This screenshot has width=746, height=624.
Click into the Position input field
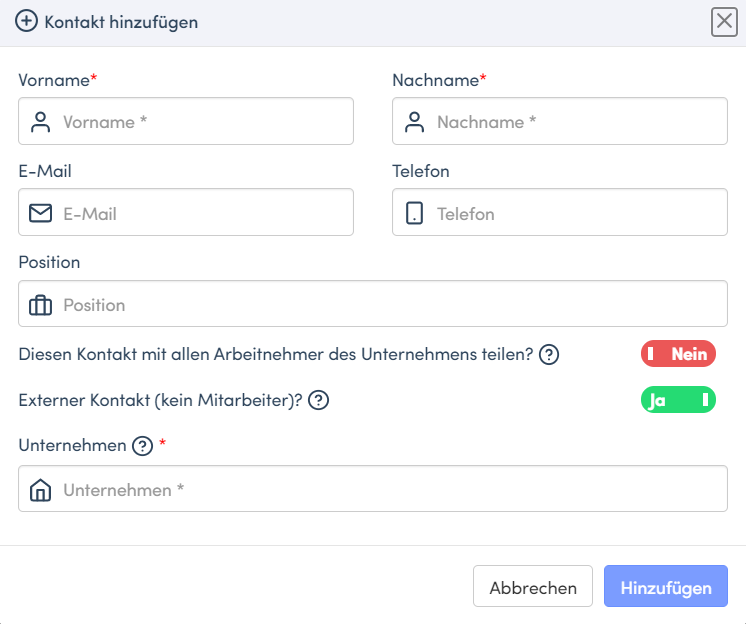click(373, 303)
